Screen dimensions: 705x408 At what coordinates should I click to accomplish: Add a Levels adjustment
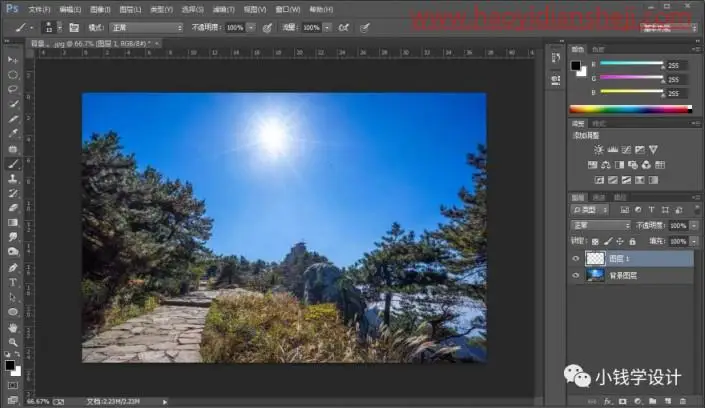[612, 149]
